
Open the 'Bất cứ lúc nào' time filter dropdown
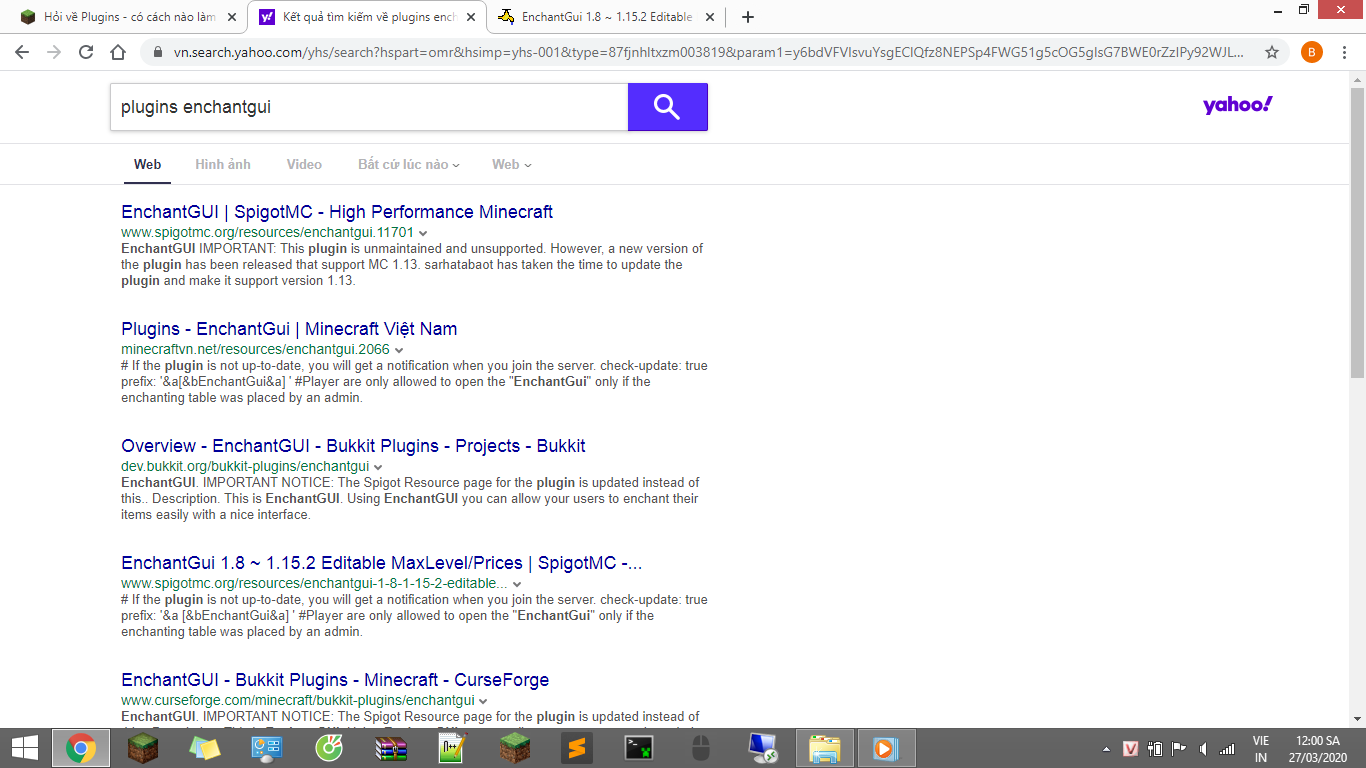tap(409, 164)
